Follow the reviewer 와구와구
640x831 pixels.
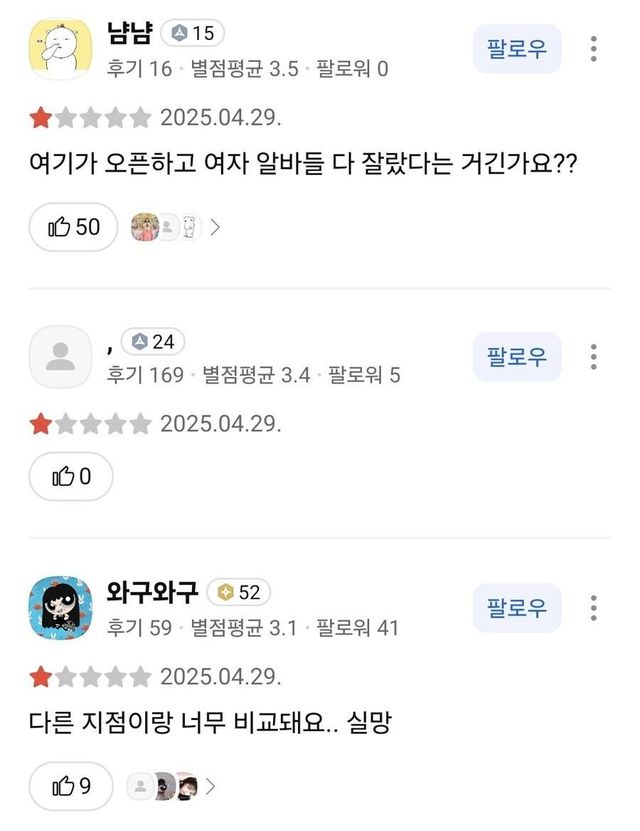click(516, 608)
